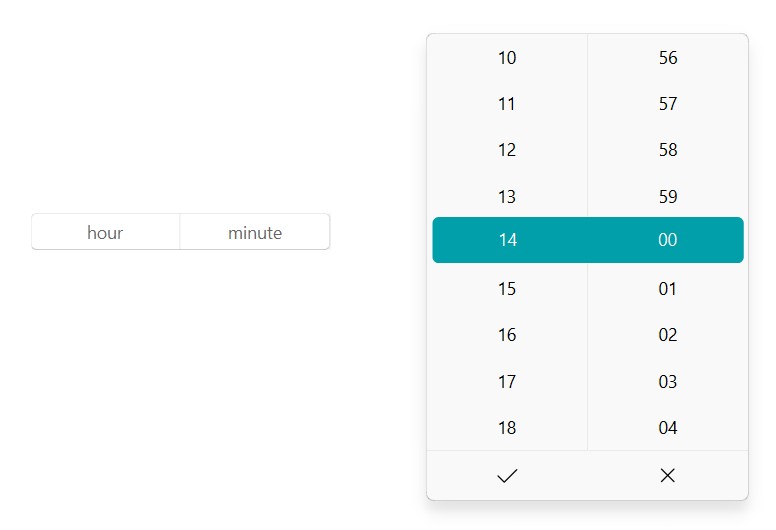This screenshot has width=776, height=530.
Task: Select hour 18 in the list
Action: point(507,428)
